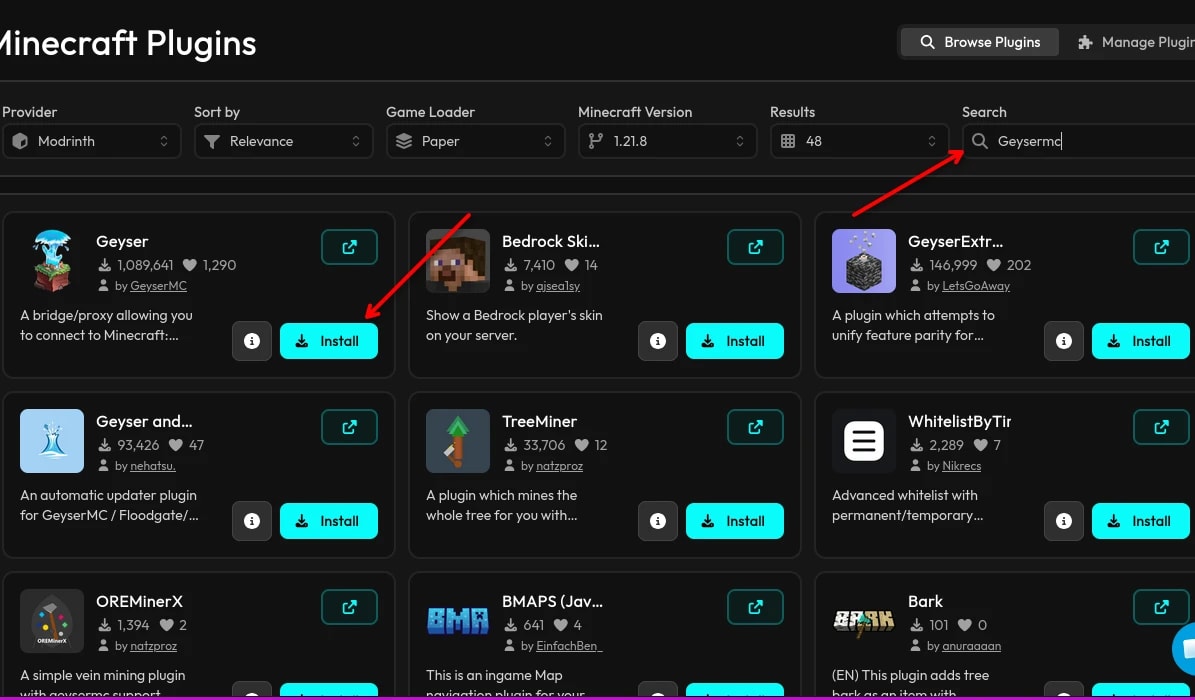Open OREMinerX external link icon
Screen dimensions: 1195x700
(x=349, y=607)
